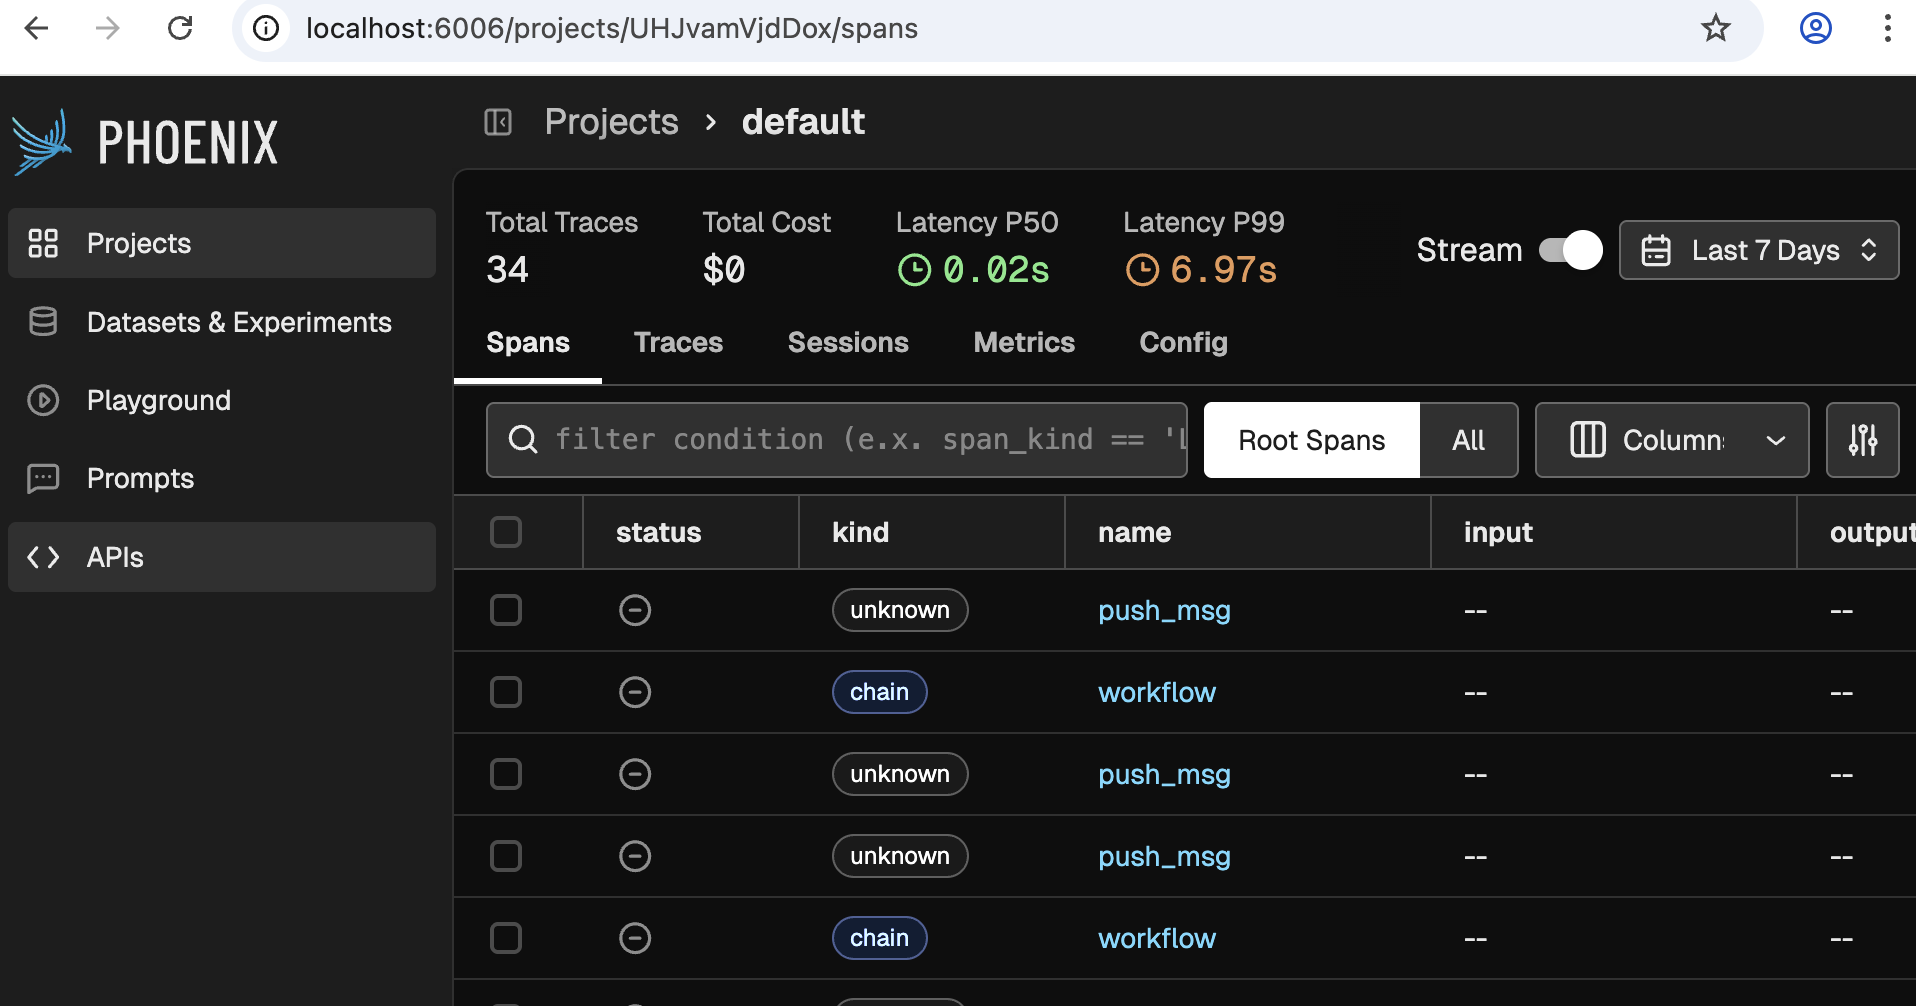Click the table settings sliders icon
The image size is (1916, 1006).
coord(1862,440)
